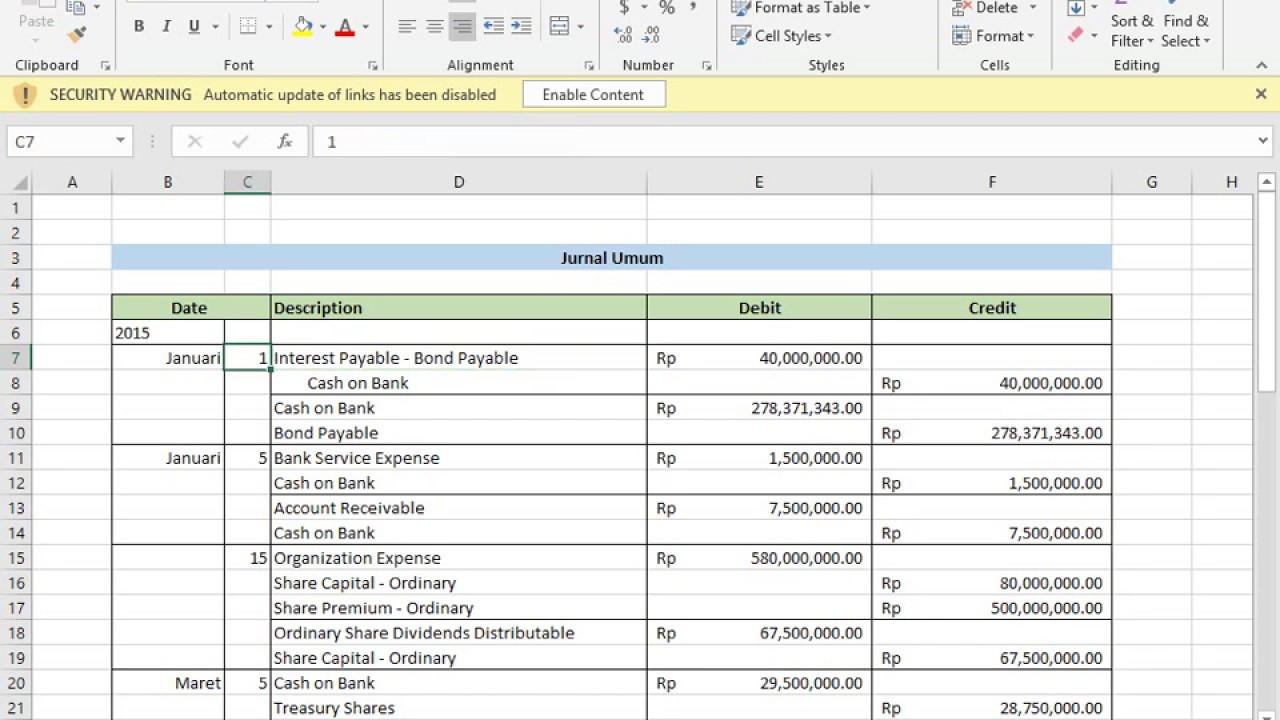The image size is (1280, 720).
Task: Open the Name Box dropdown arrow
Action: point(120,142)
